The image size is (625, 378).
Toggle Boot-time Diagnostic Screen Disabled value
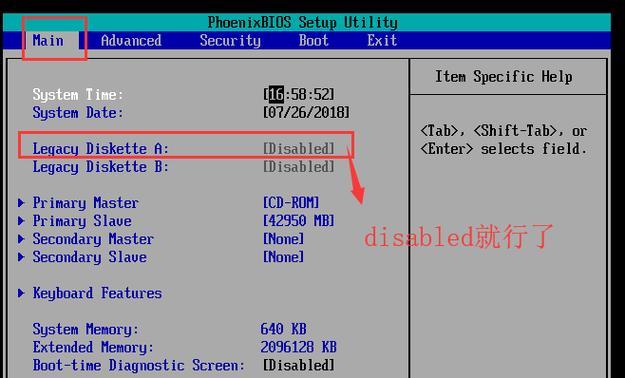299,365
